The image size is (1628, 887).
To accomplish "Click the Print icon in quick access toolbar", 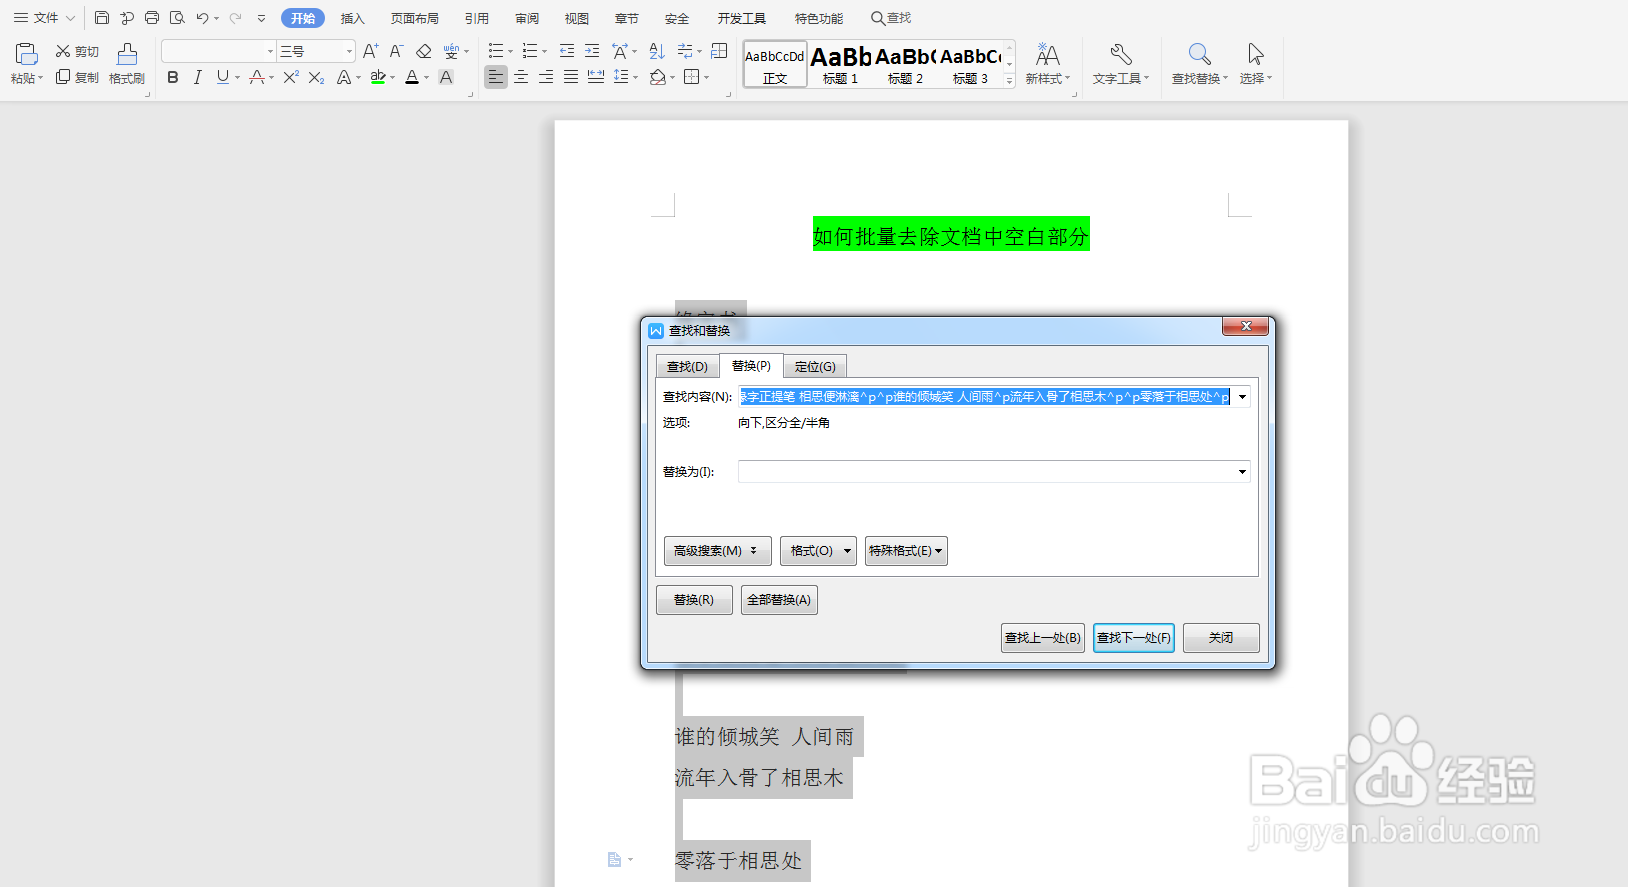I will 152,18.
